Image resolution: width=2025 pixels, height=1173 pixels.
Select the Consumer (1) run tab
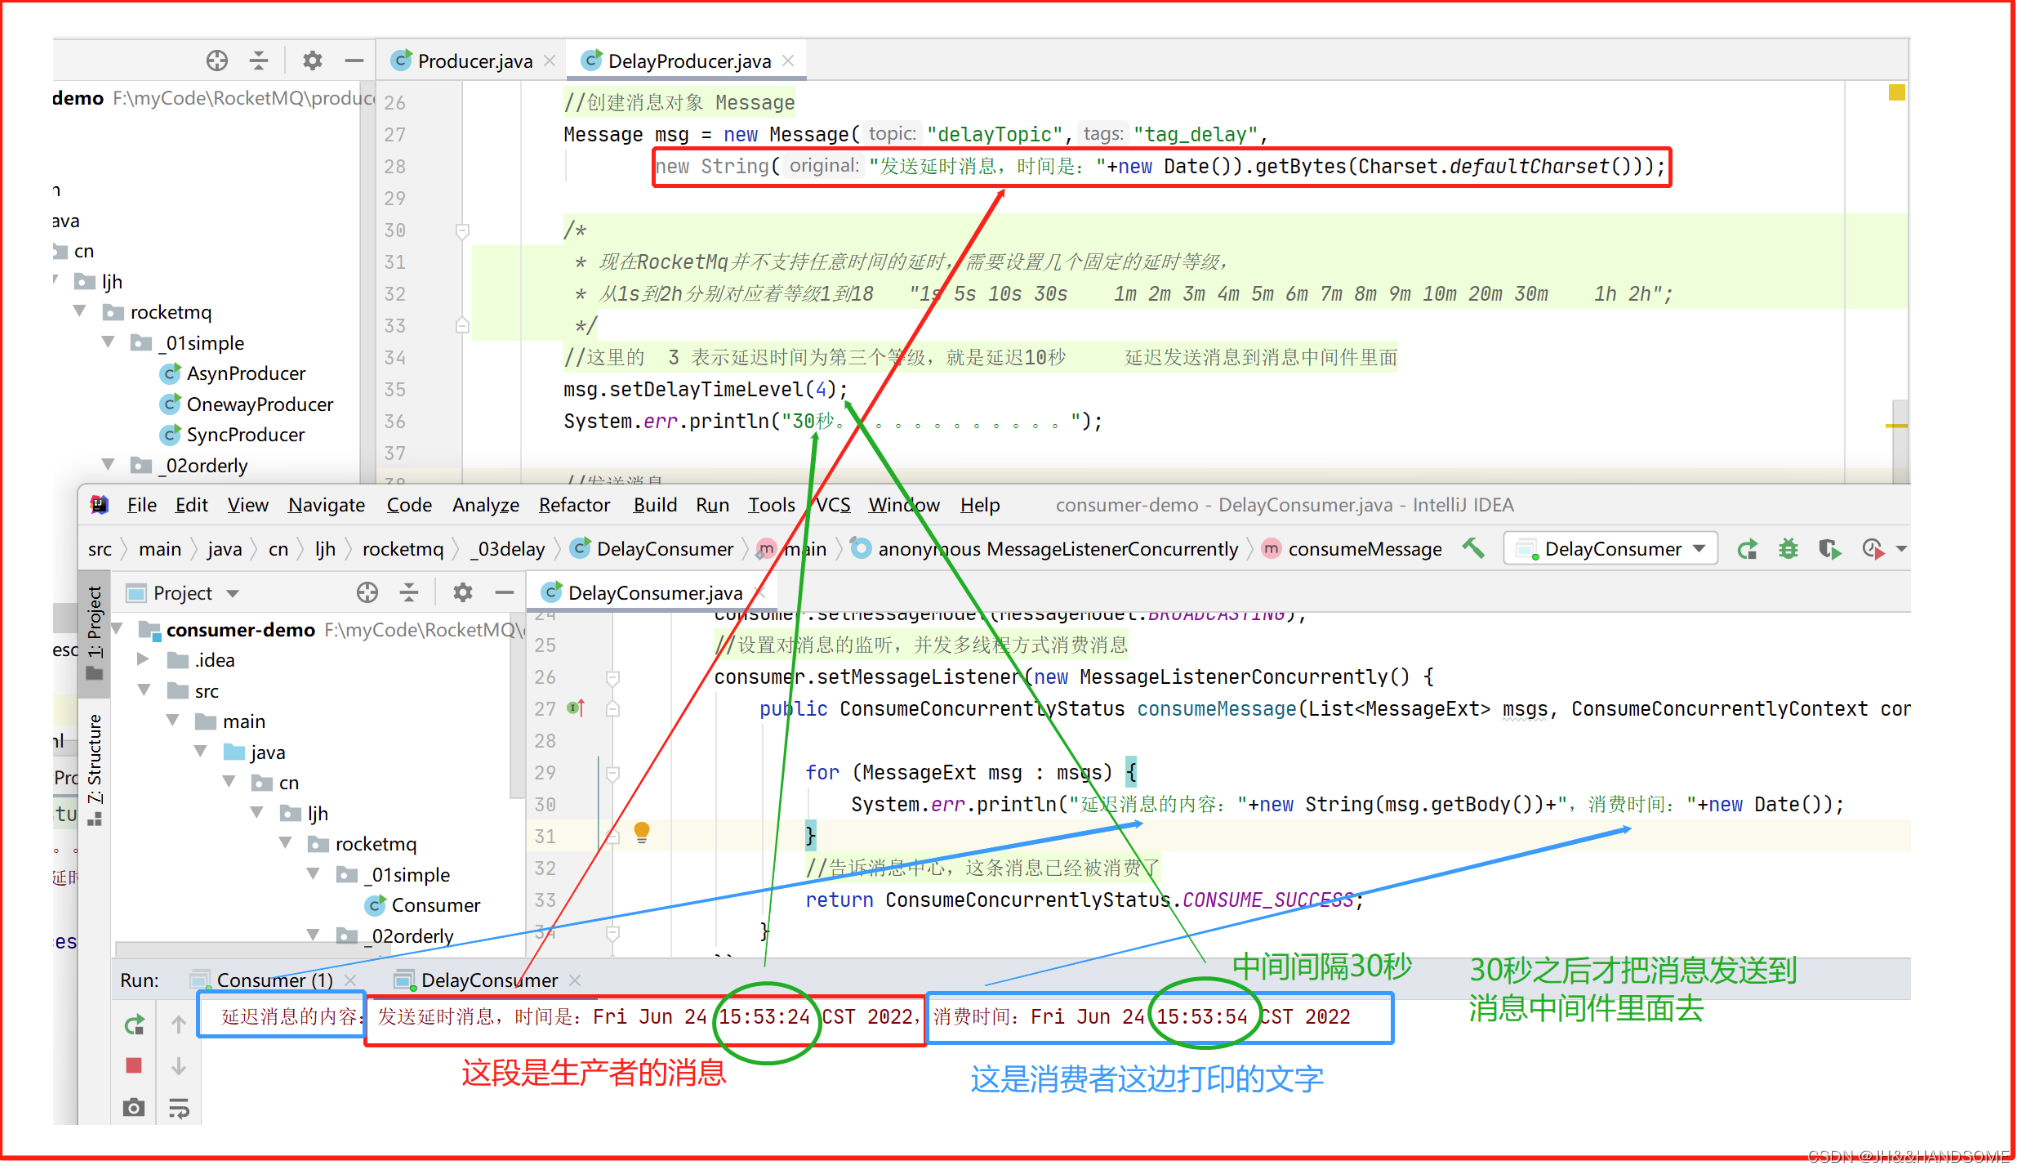273,980
